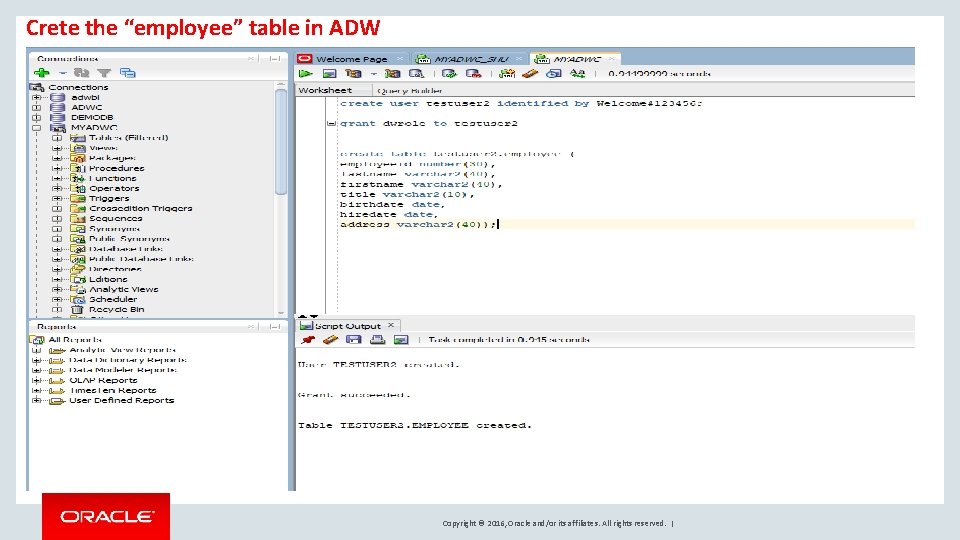The image size is (960, 540).
Task: Expand the Scheduler node
Action: [x=57, y=299]
